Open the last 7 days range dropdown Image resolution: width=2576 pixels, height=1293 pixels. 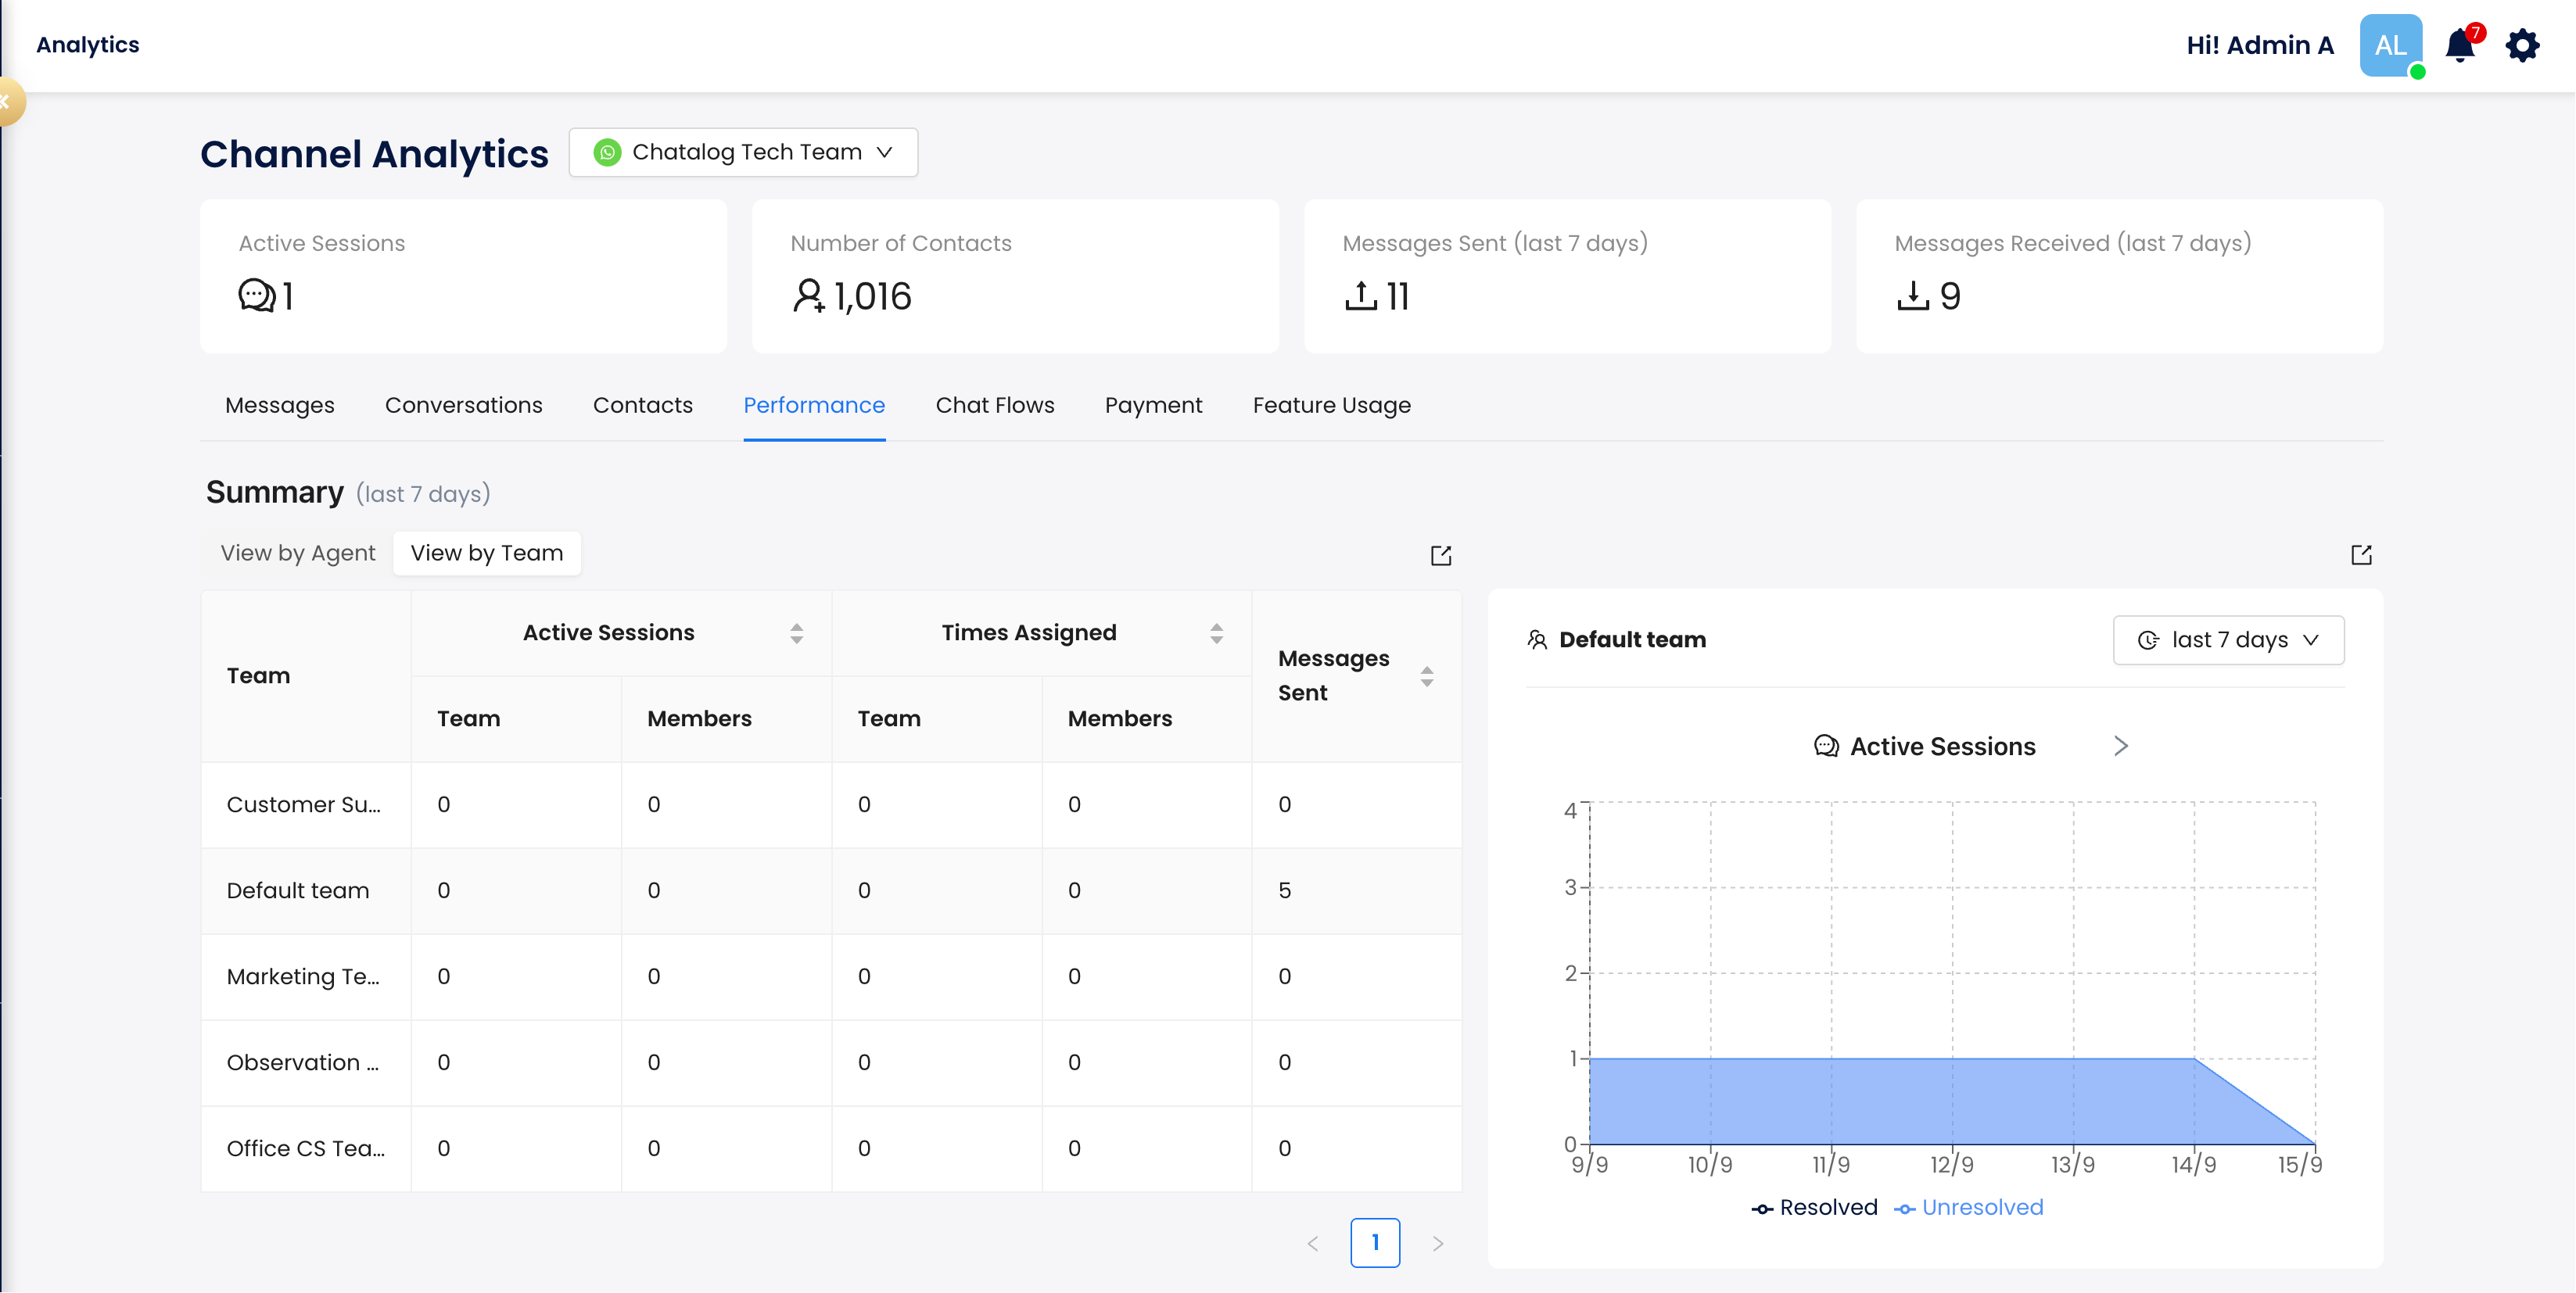pos(2228,640)
